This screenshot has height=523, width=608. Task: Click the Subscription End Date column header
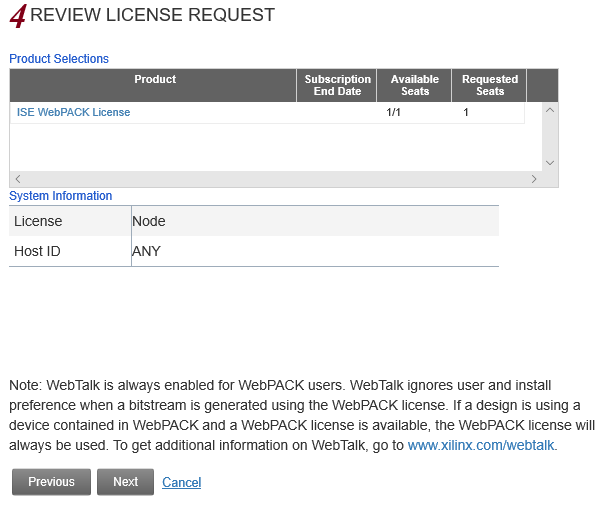337,85
